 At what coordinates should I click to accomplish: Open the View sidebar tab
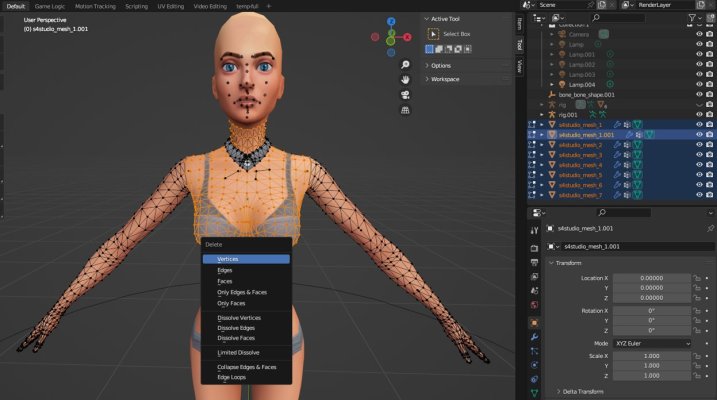(519, 66)
